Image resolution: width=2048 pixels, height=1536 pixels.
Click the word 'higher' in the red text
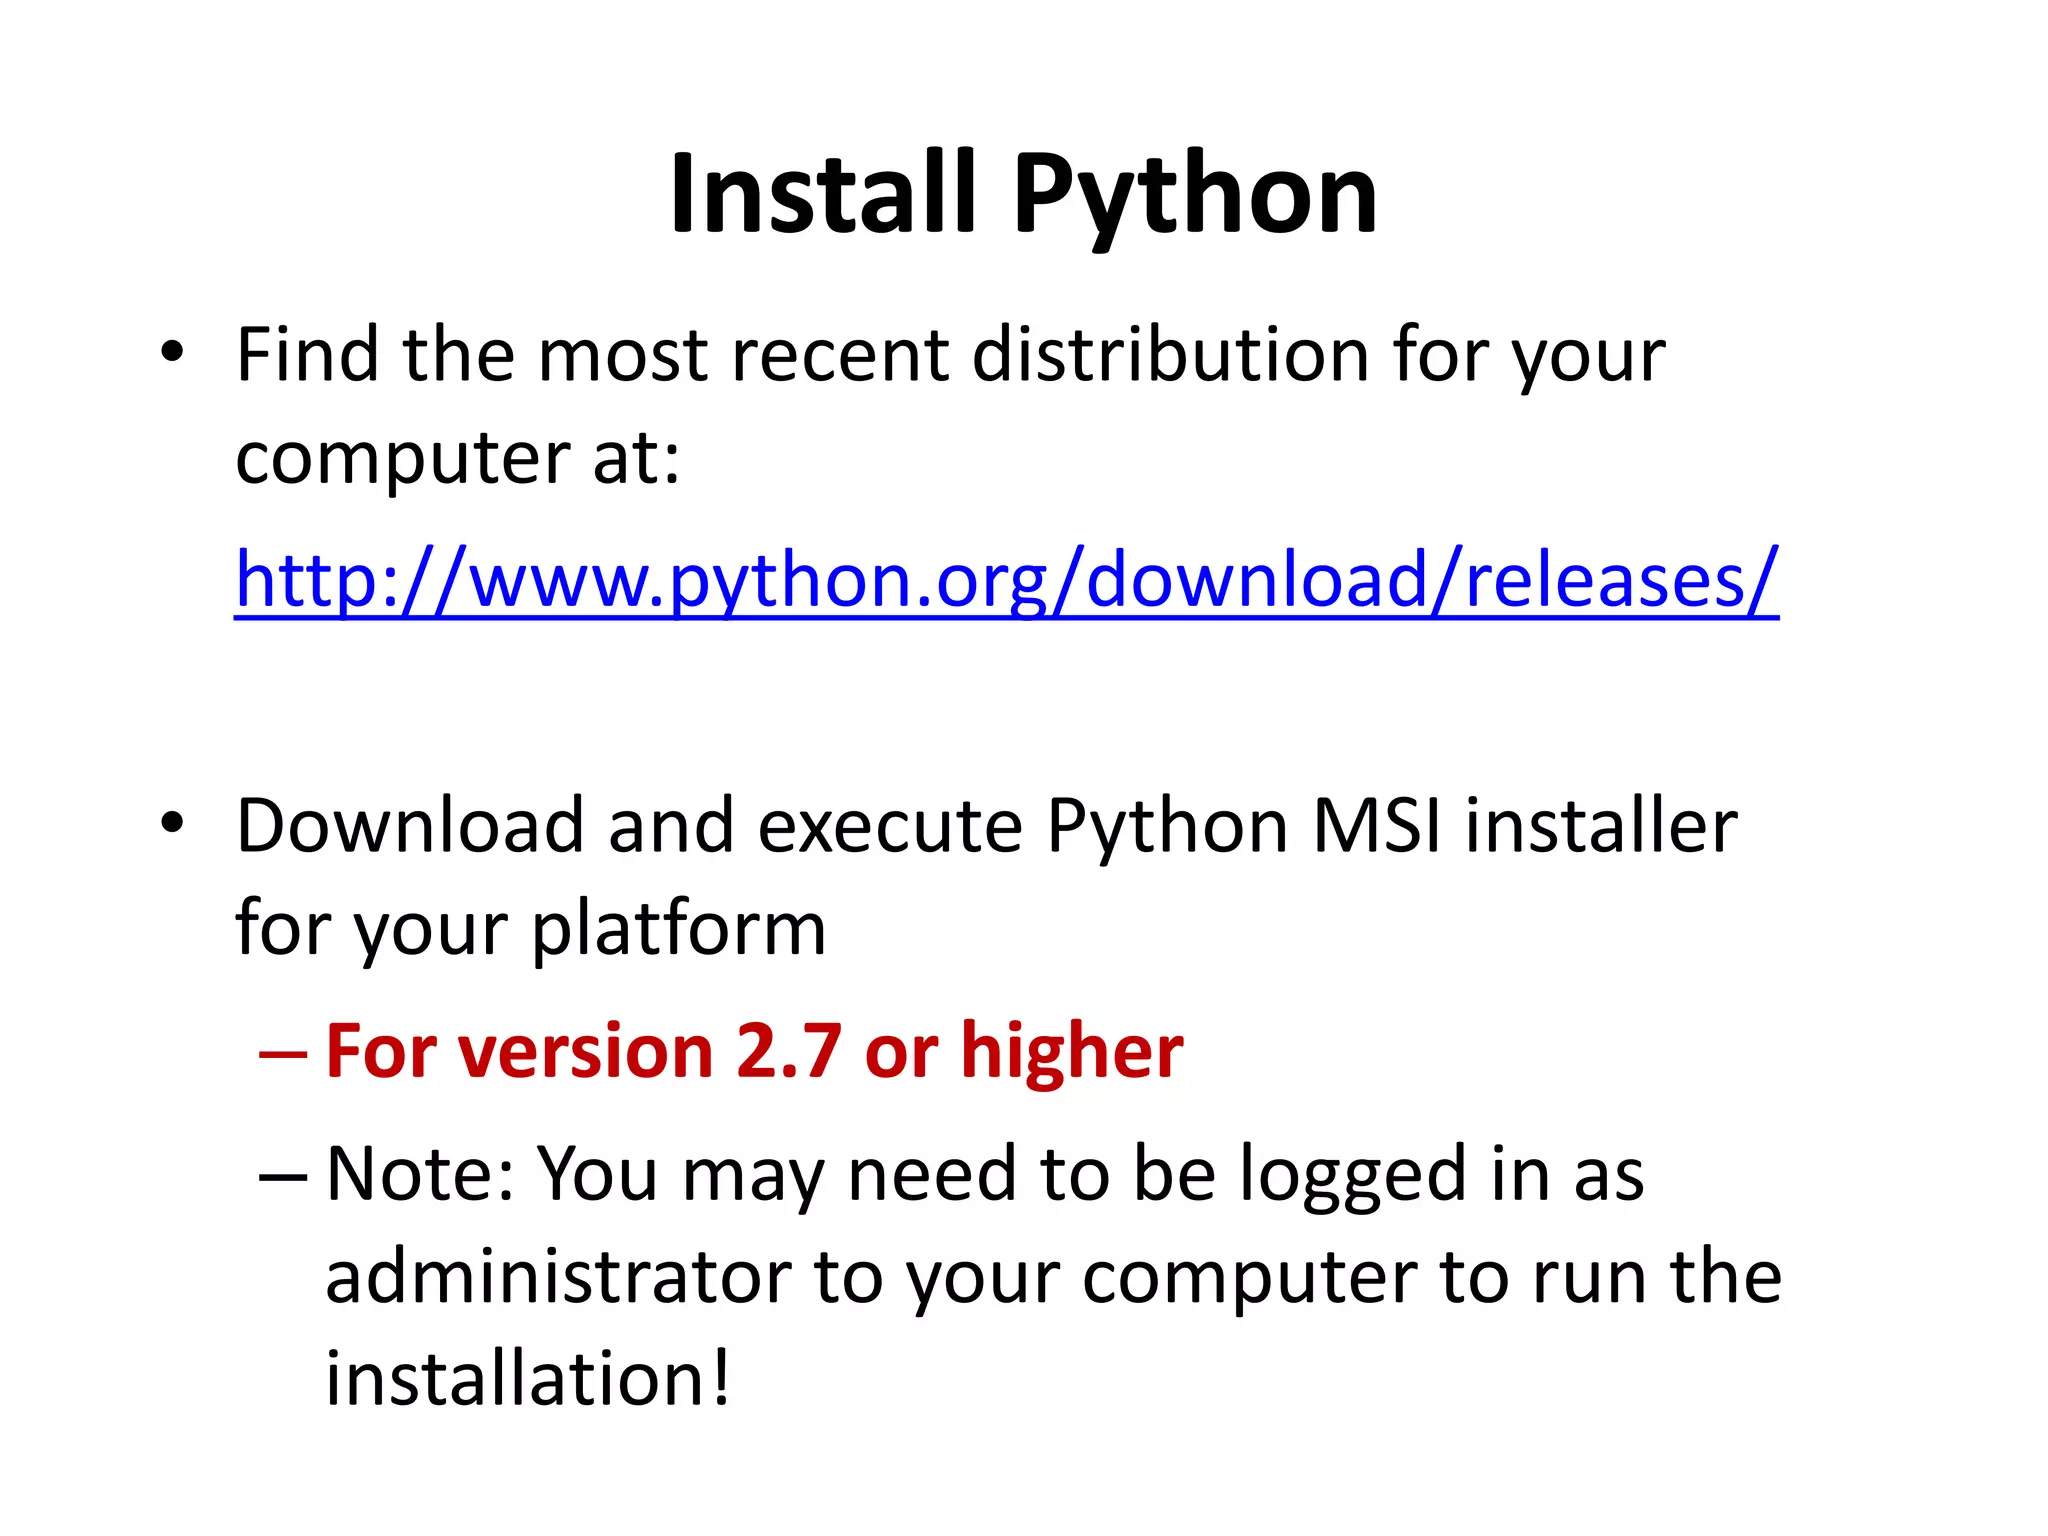pos(1072,1051)
